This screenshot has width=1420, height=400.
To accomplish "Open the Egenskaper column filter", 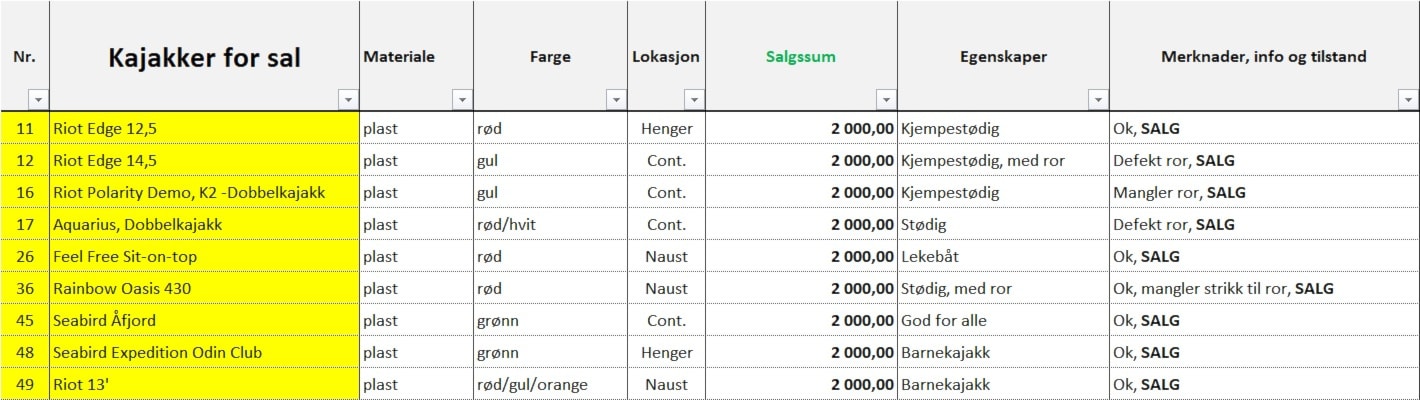I will click(1098, 99).
